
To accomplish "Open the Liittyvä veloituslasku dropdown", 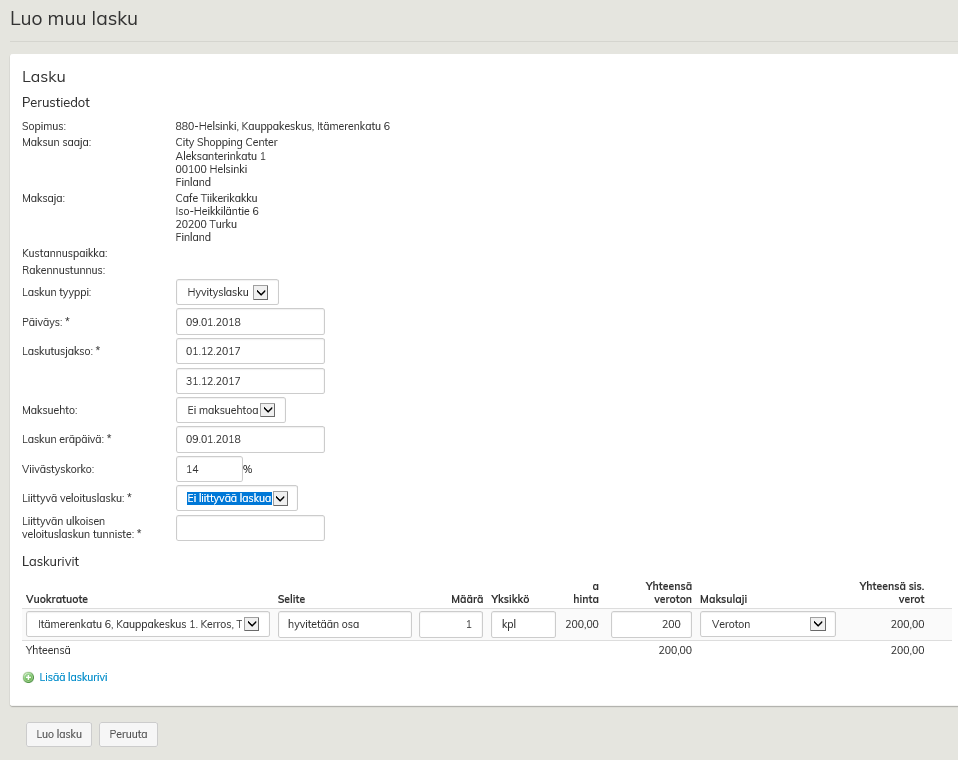I will [x=236, y=498].
